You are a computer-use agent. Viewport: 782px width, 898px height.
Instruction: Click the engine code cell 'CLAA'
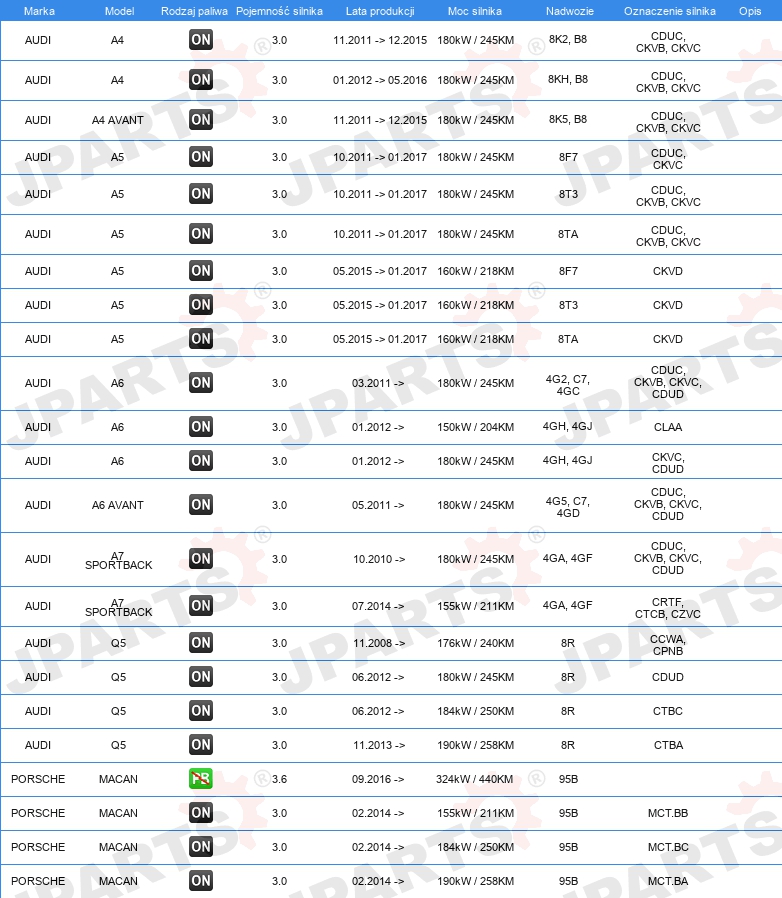coord(668,427)
